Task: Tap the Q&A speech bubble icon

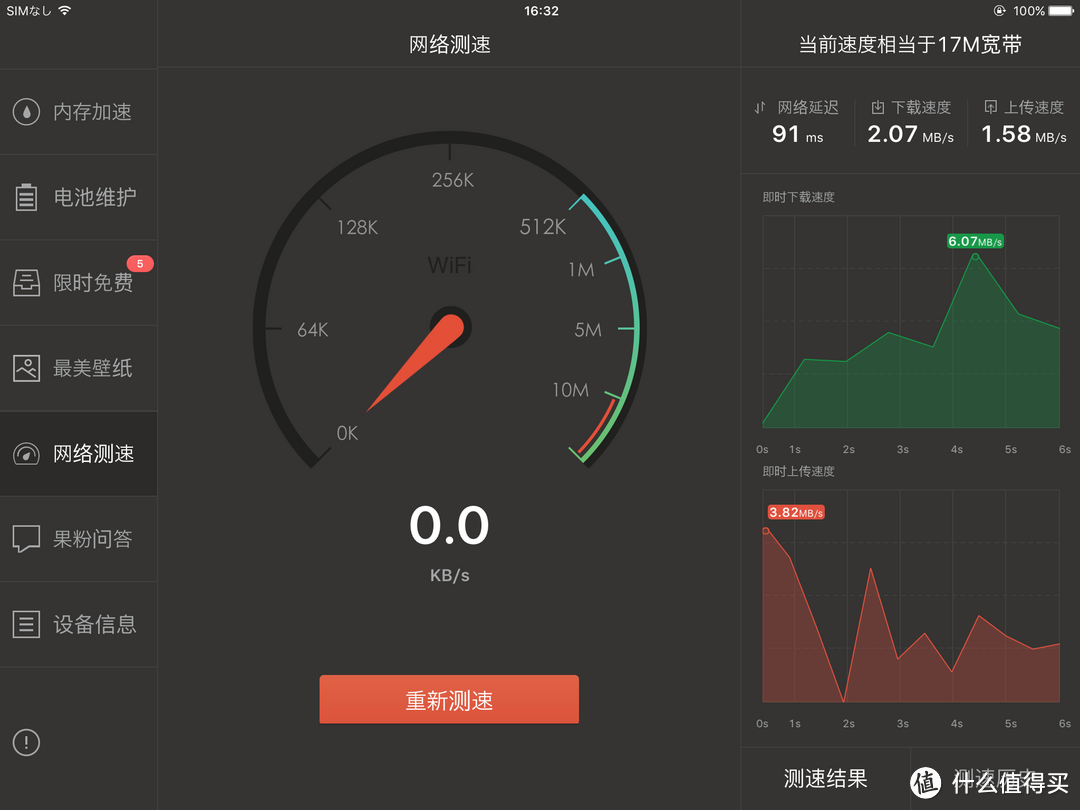Action: pos(26,539)
